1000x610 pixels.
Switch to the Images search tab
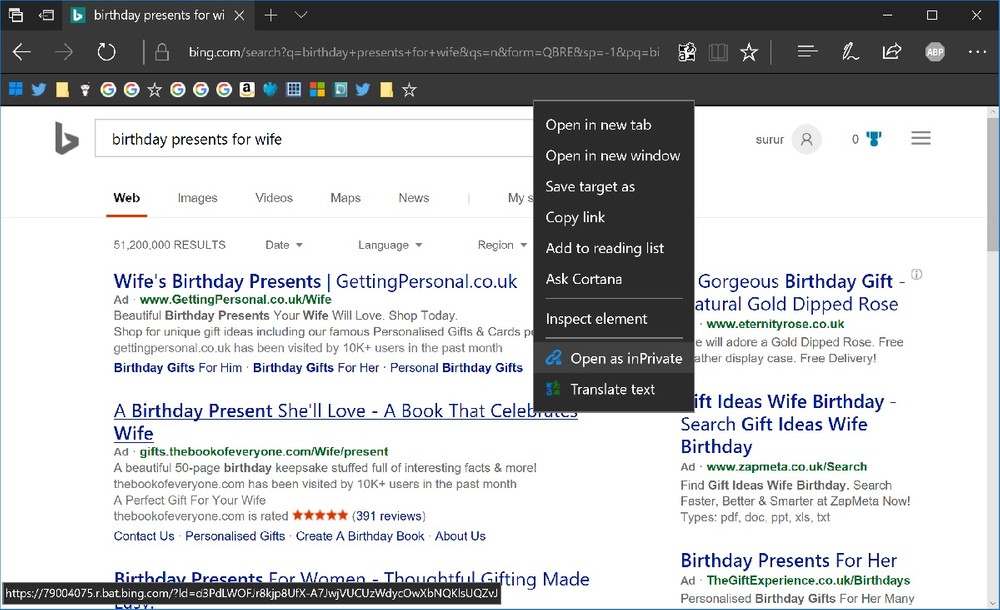click(197, 198)
